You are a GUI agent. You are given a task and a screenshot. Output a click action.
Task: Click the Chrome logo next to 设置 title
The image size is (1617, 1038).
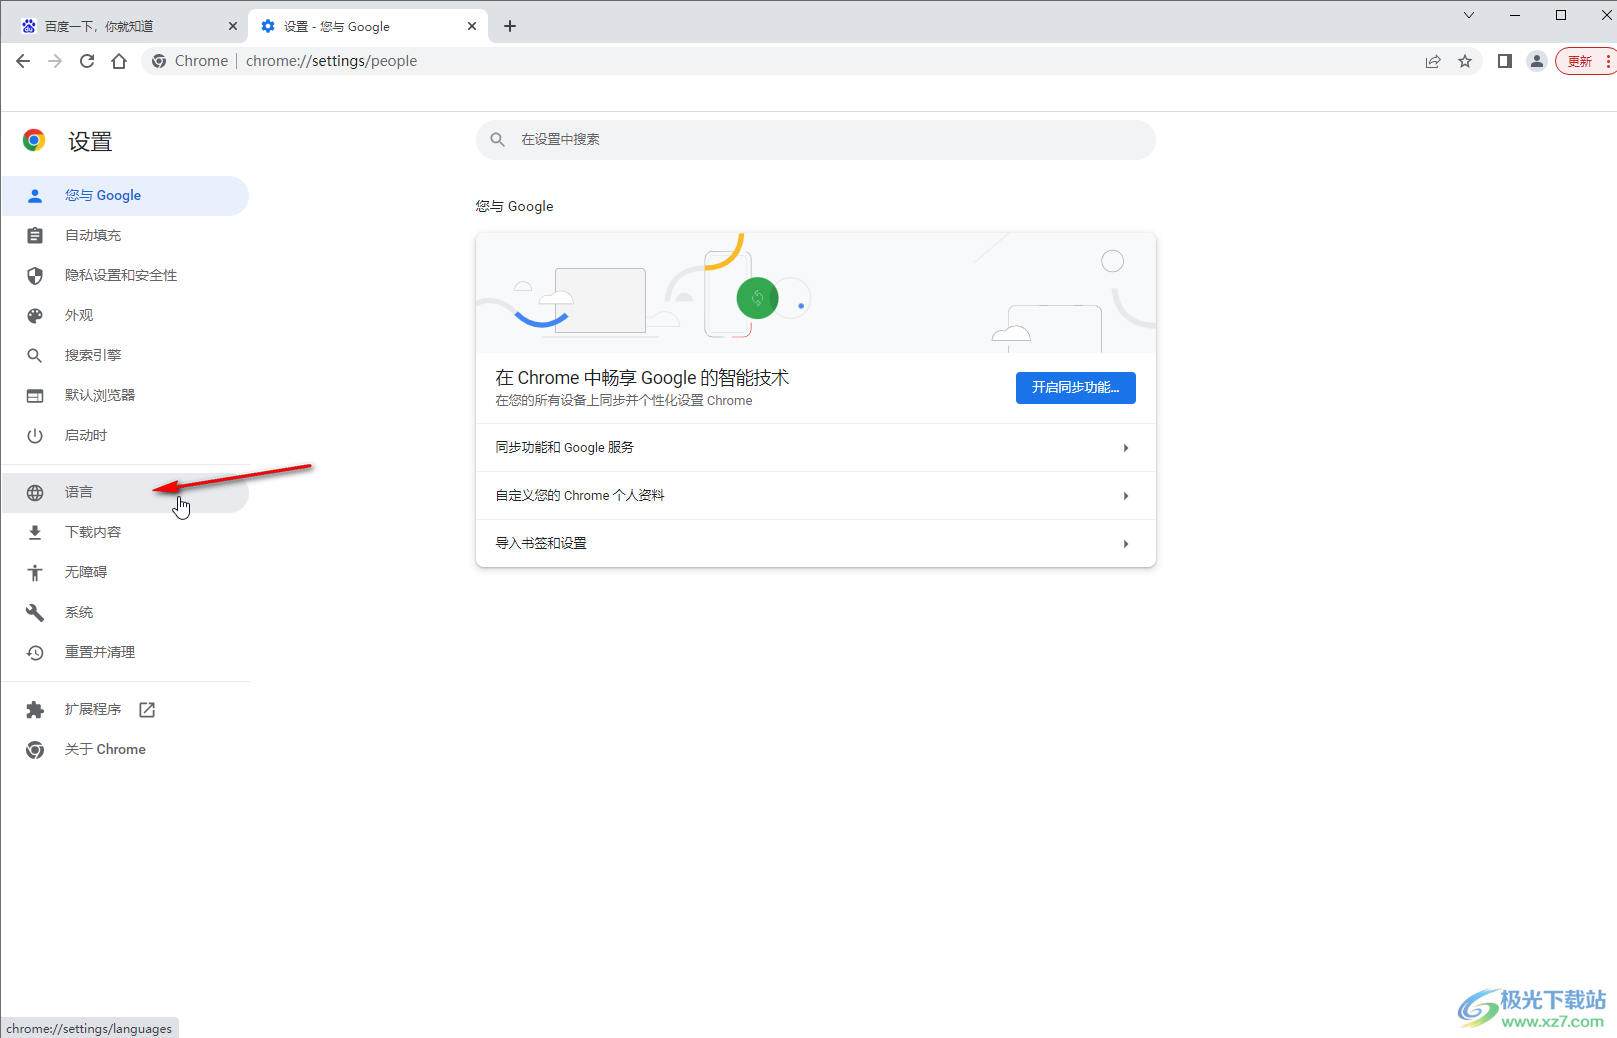(x=34, y=140)
